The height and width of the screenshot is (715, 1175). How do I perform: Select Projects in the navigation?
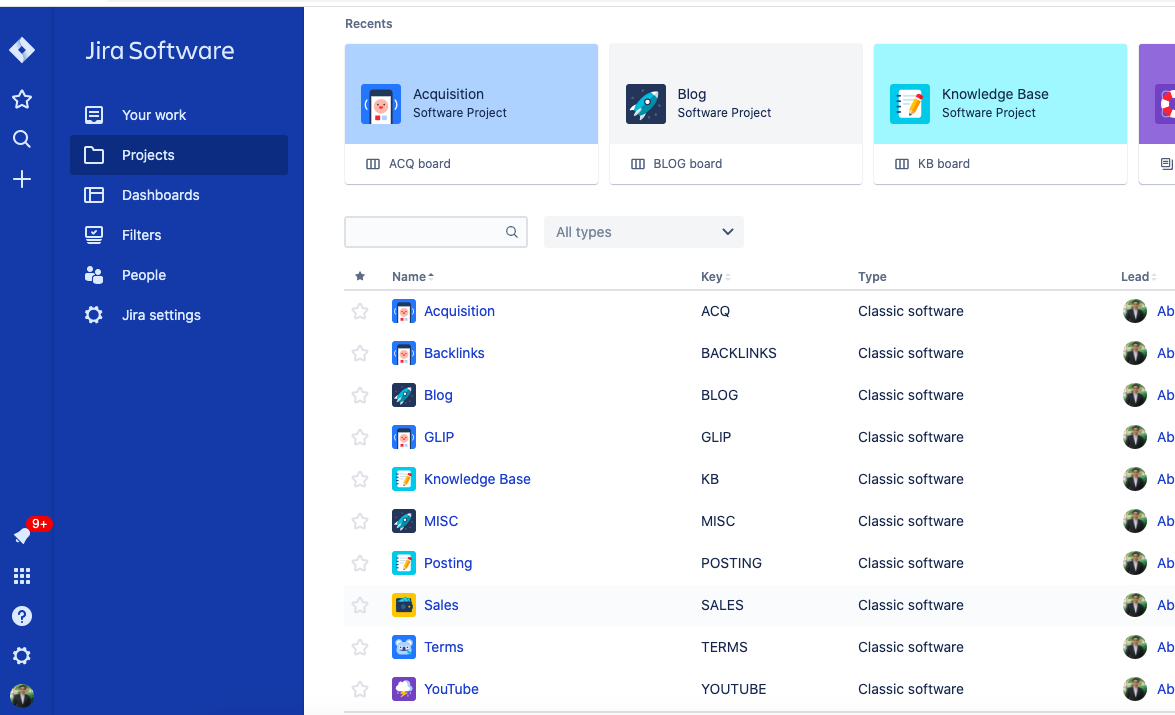click(179, 155)
